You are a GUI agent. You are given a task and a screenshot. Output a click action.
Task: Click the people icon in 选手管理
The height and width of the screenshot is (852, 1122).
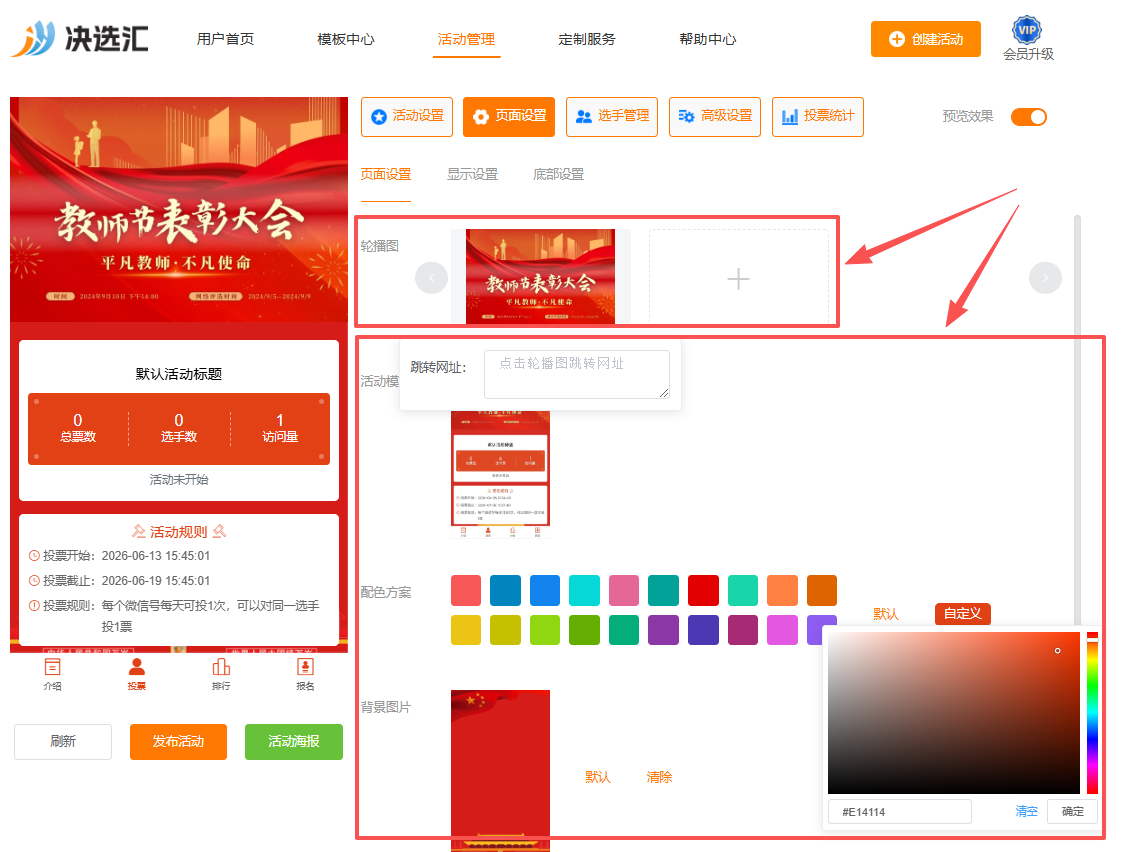584,116
